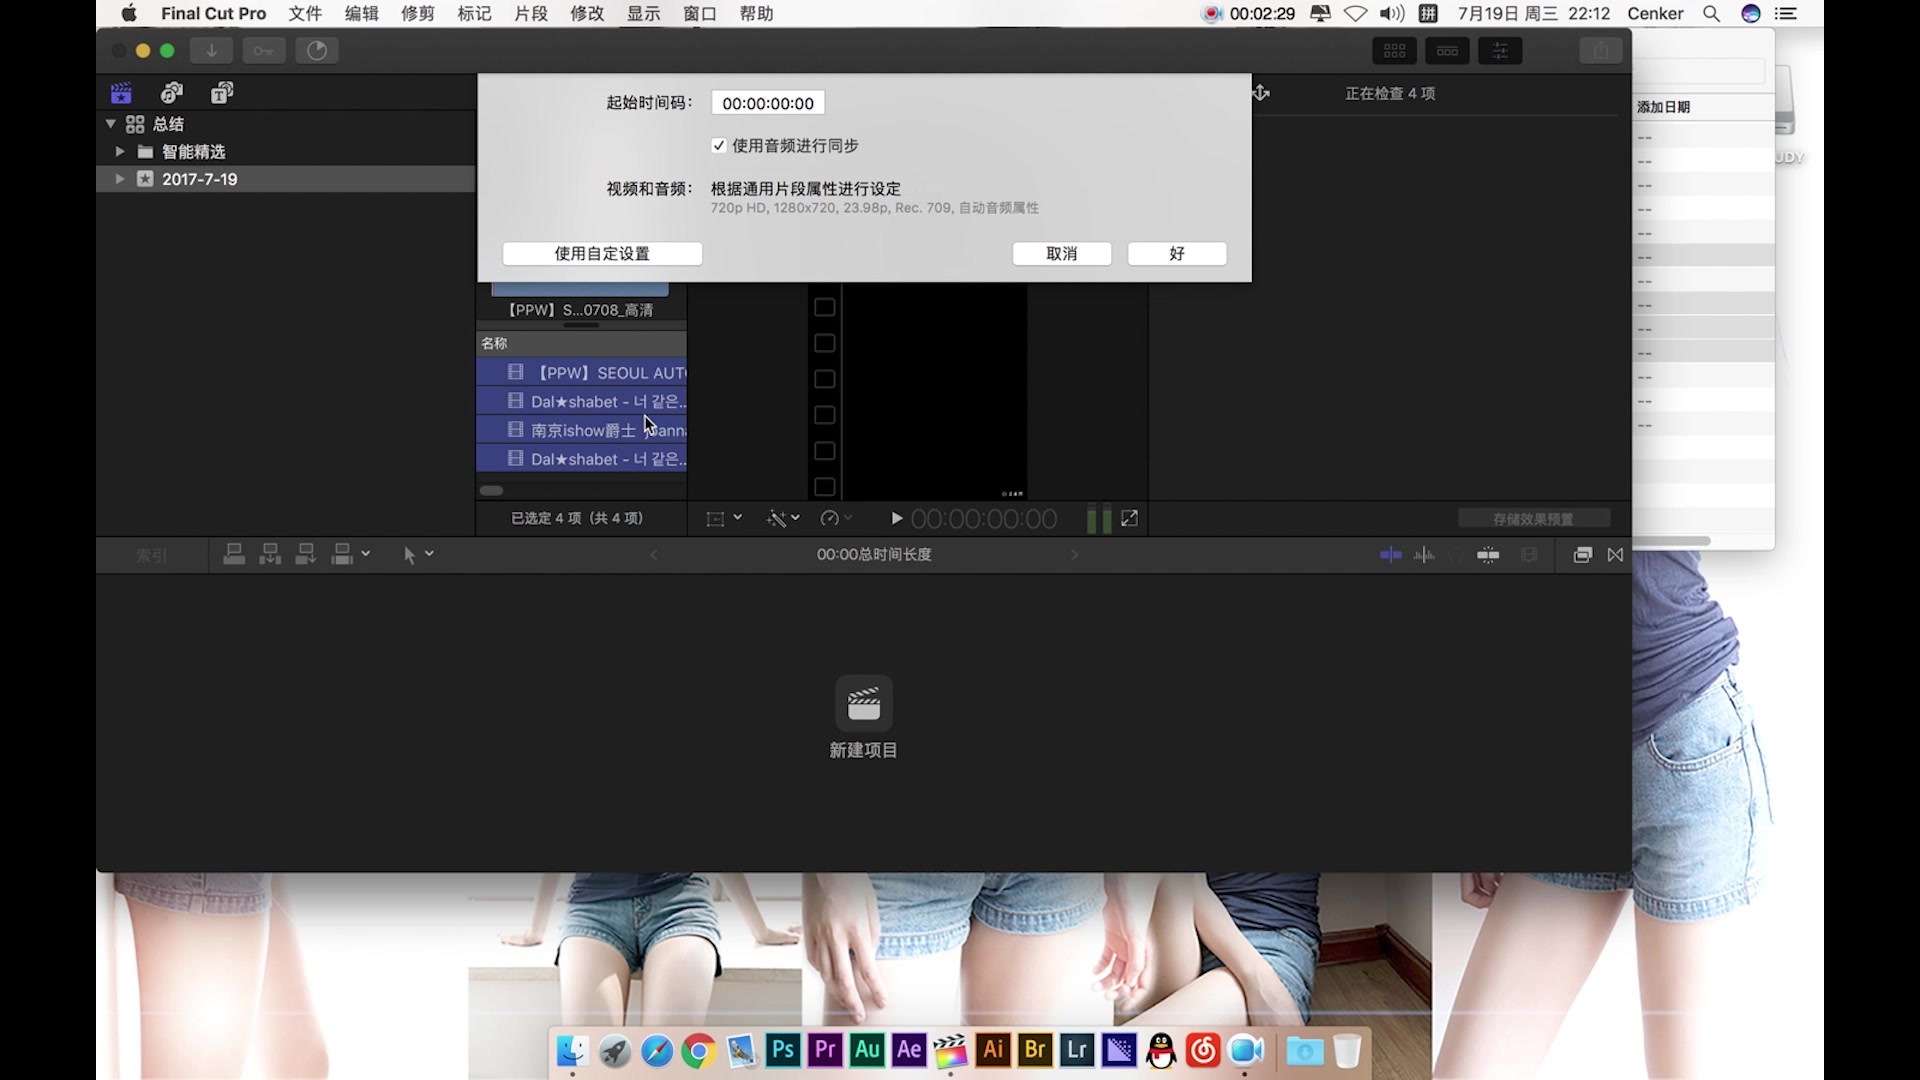Click the import media arrow button
1920x1080 pixels.
coord(212,51)
